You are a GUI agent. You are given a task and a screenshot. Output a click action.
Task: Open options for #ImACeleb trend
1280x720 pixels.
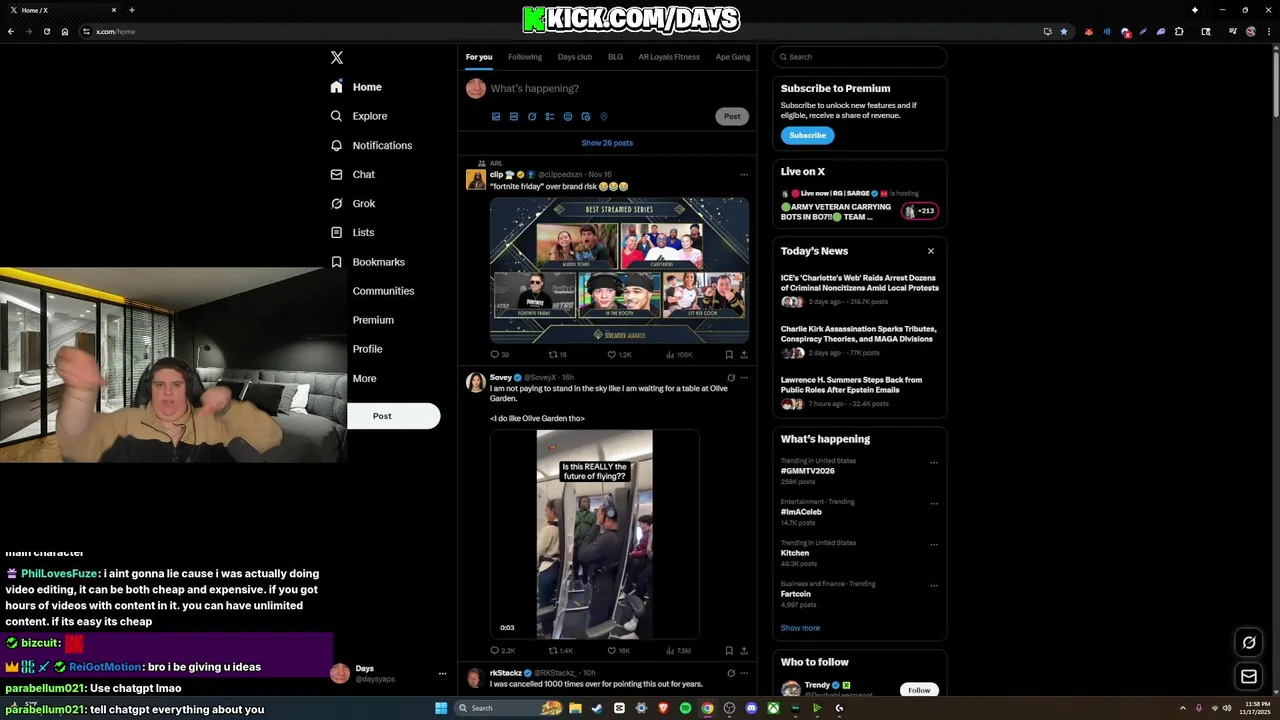(x=934, y=504)
